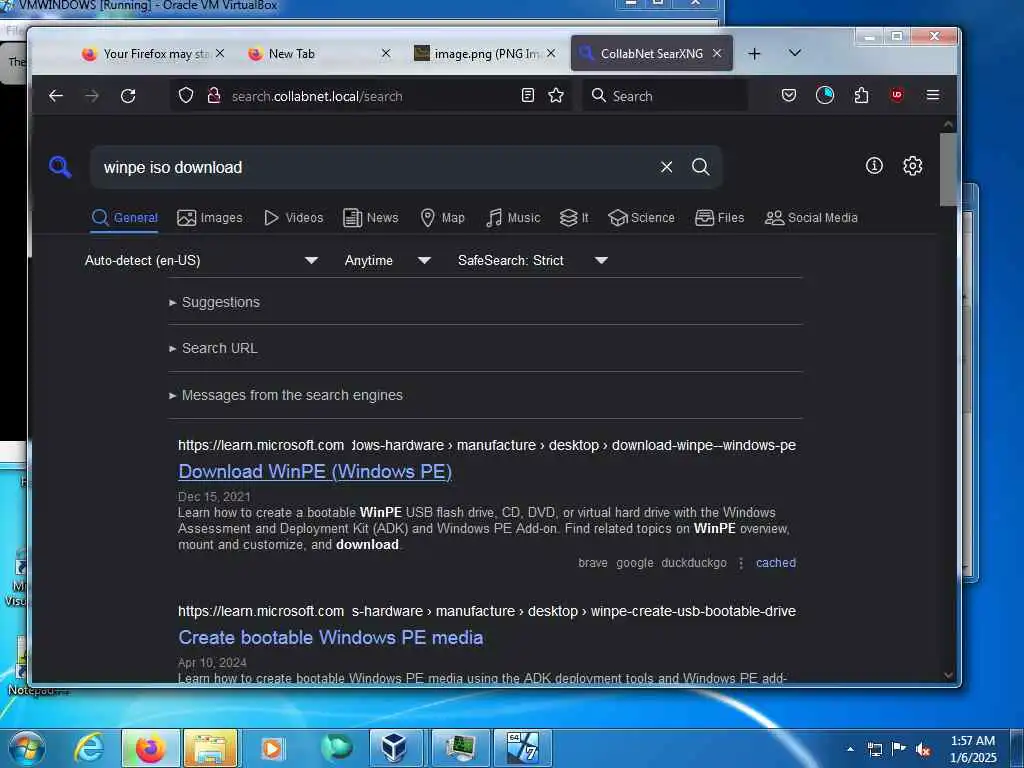
Task: Select the Map search category
Action: (442, 217)
